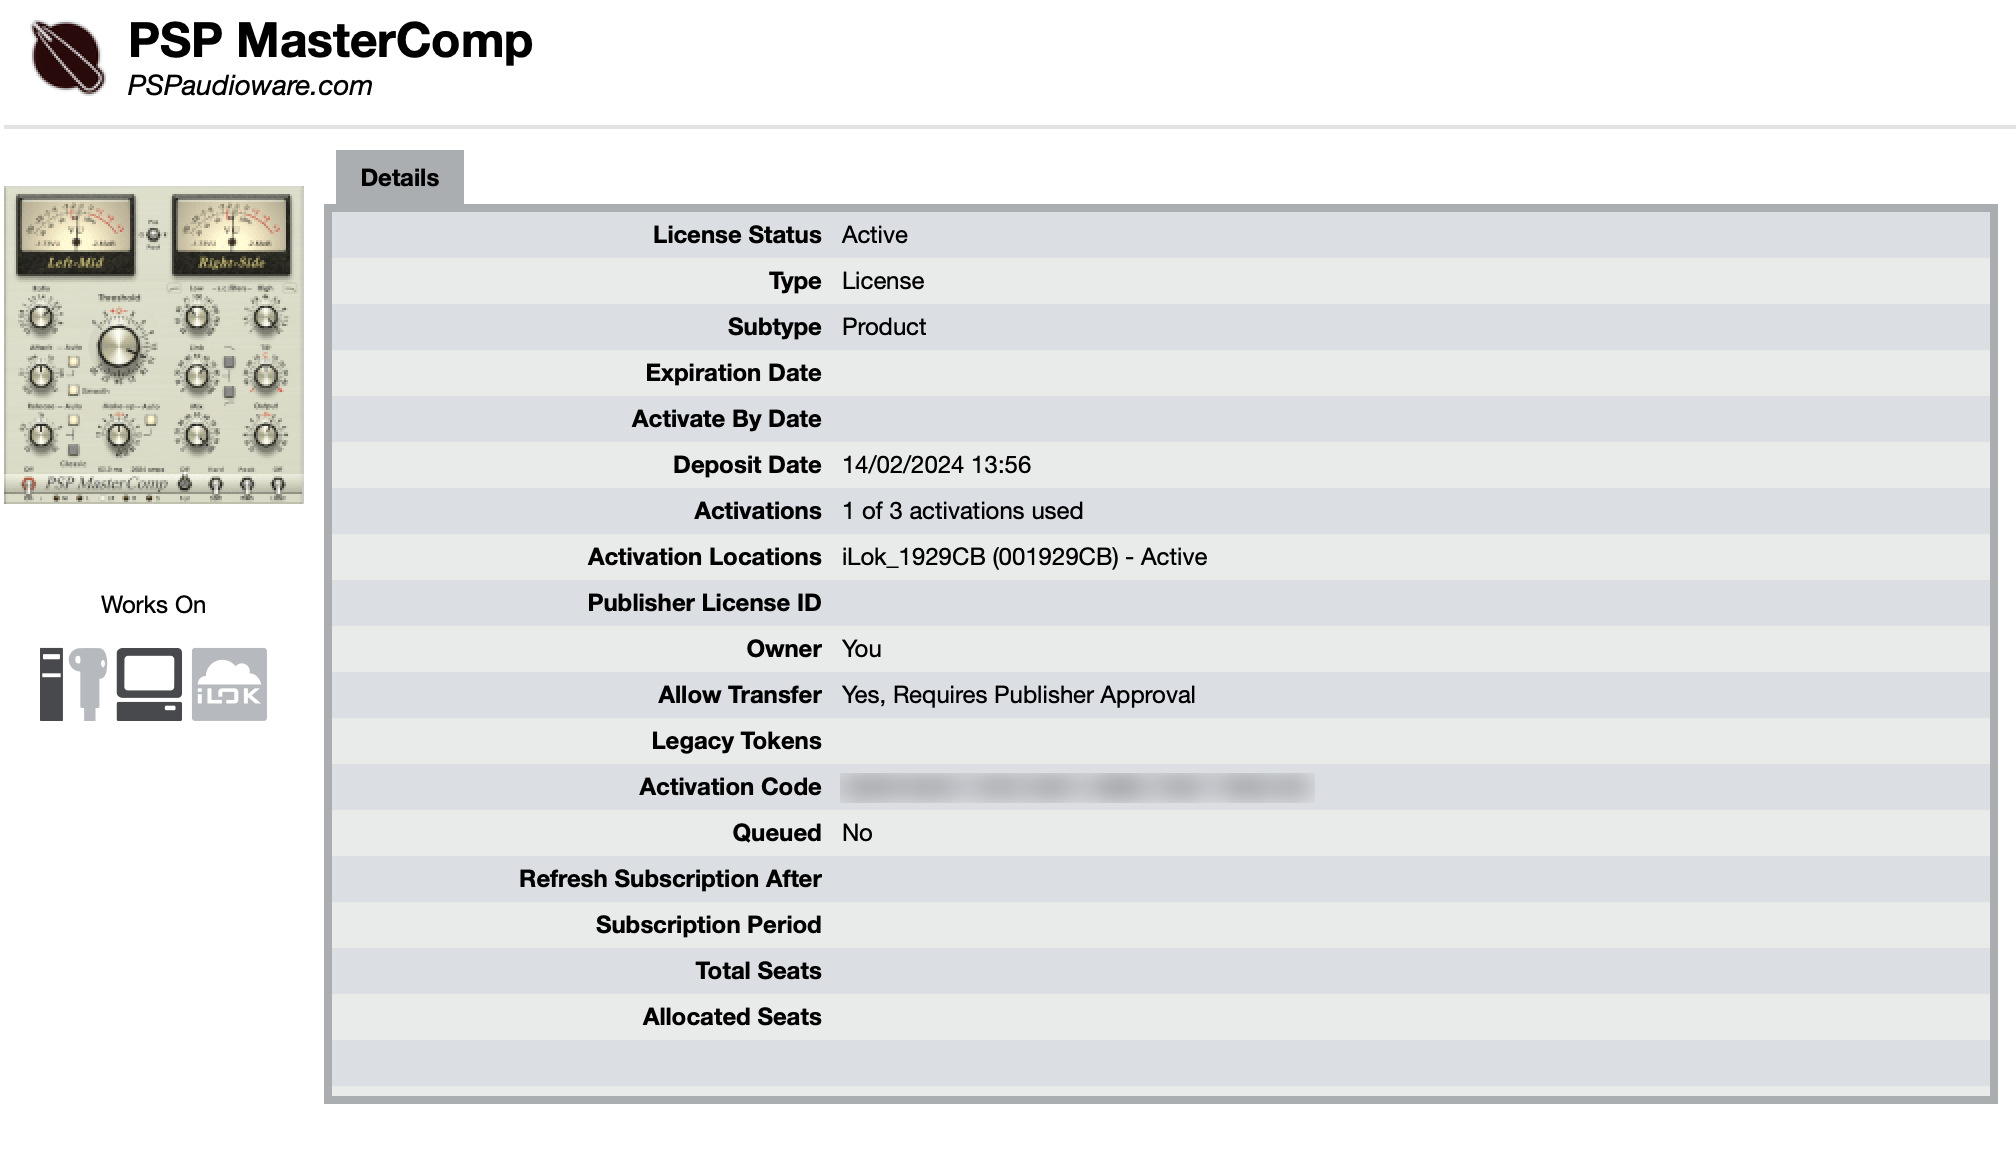Click the PSP MasterComp plugin thumbnail
This screenshot has height=1158, width=2016.
(x=154, y=345)
